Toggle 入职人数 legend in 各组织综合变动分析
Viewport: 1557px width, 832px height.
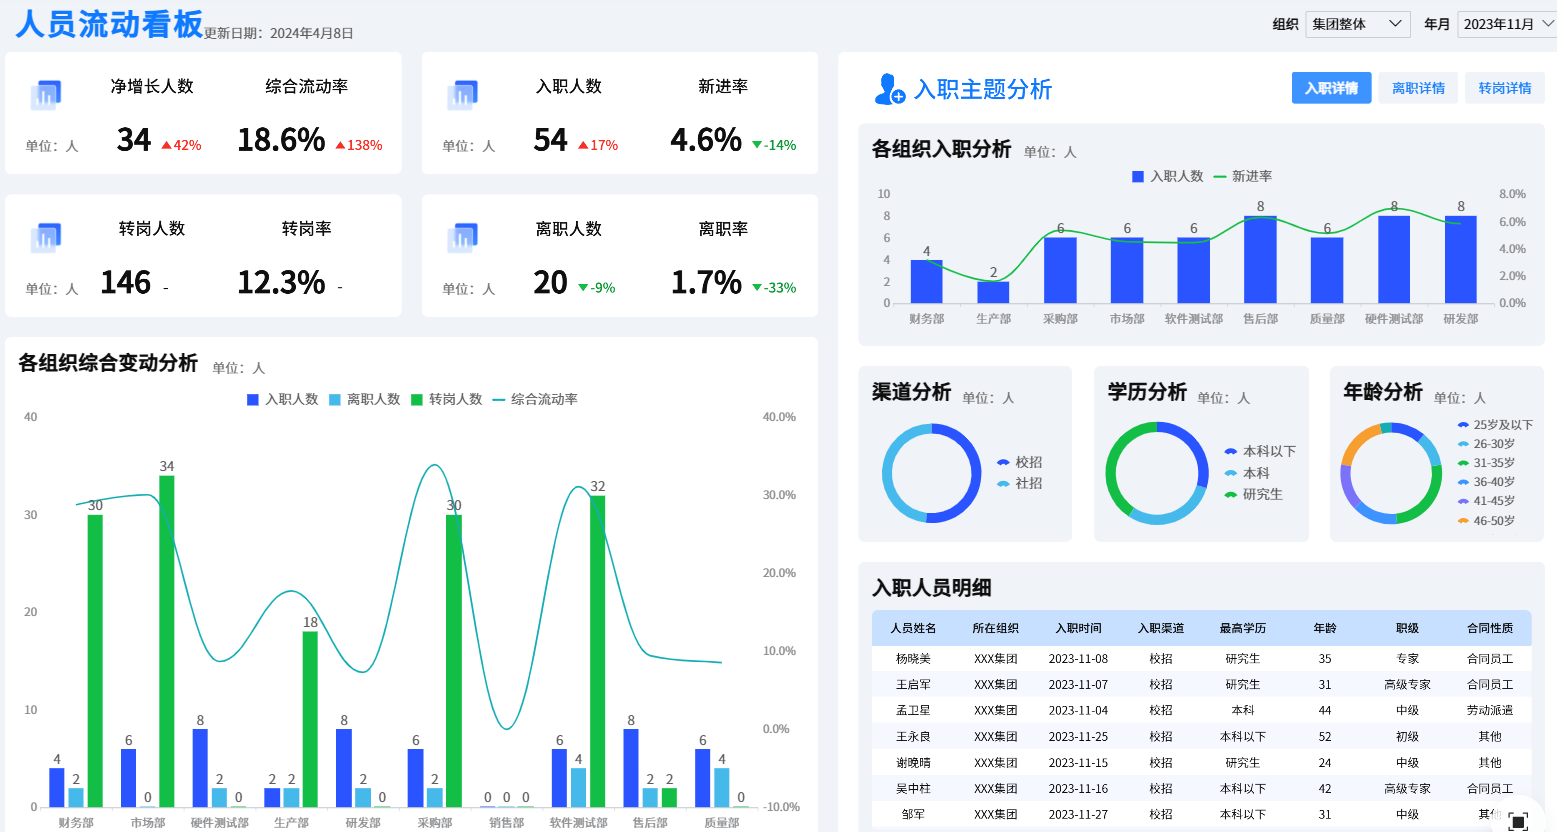point(283,399)
